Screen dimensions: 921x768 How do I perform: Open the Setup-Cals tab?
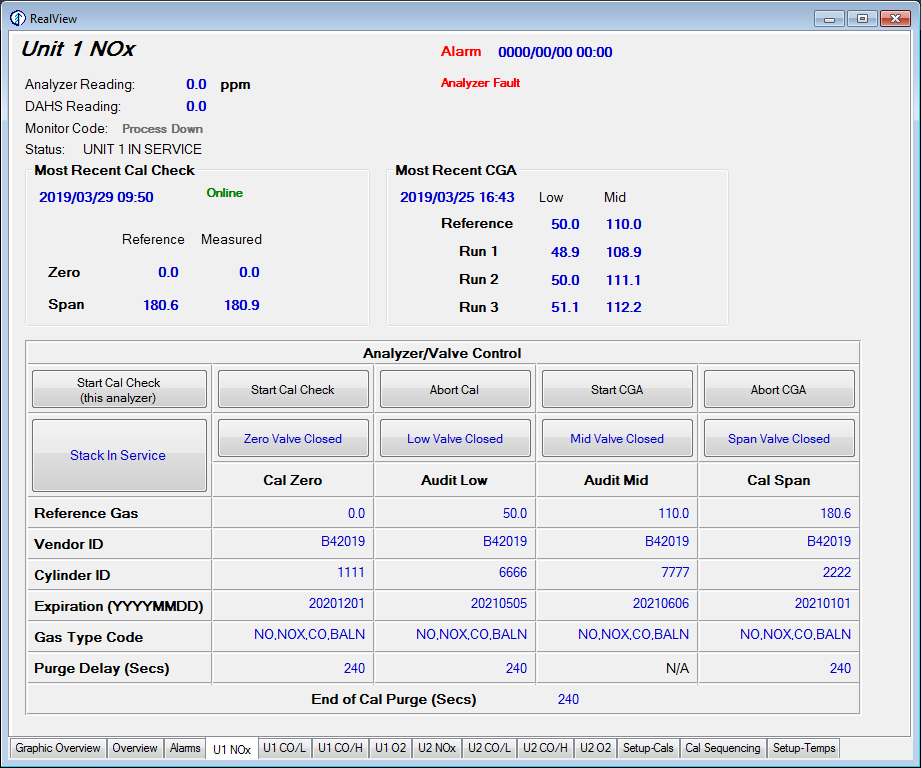point(648,748)
